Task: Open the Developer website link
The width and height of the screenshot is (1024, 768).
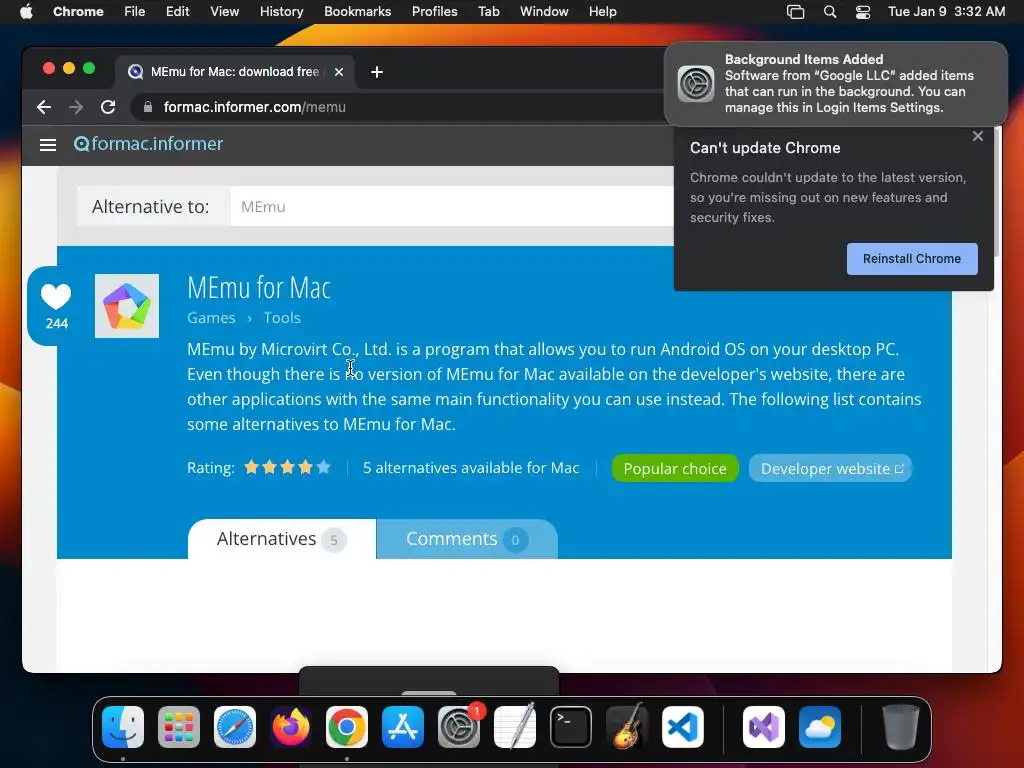Action: [x=830, y=468]
